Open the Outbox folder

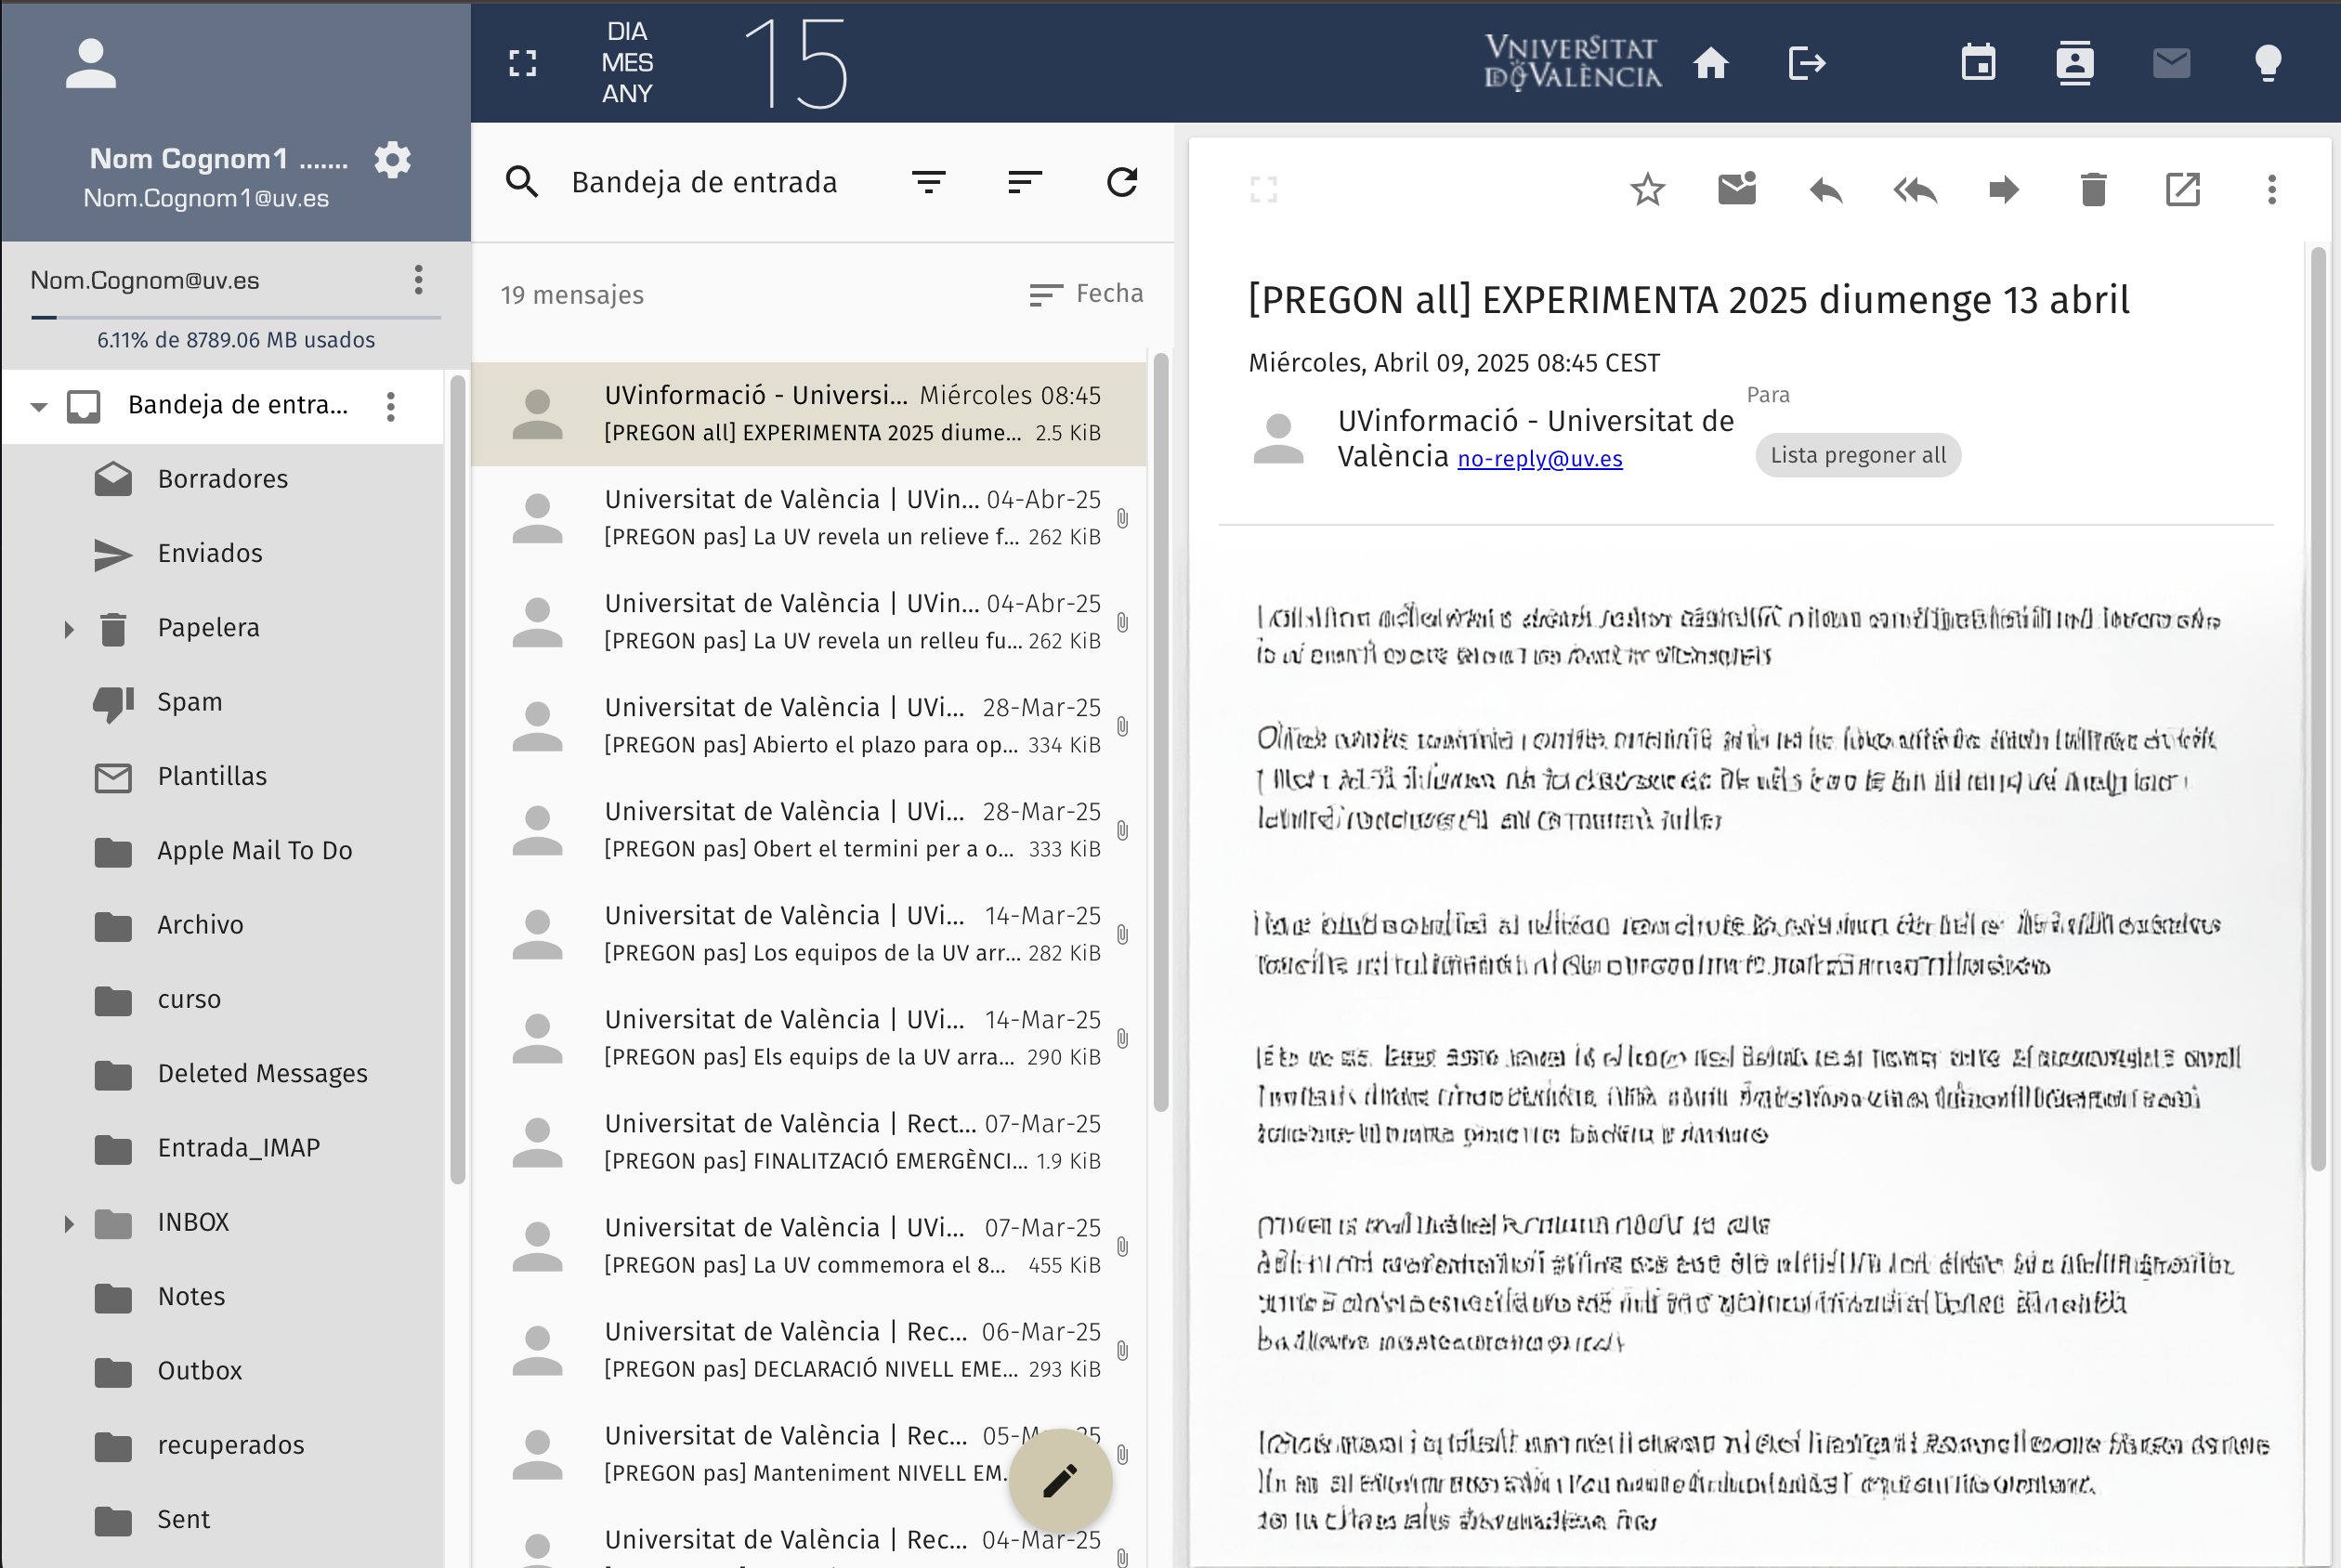click(222, 1371)
